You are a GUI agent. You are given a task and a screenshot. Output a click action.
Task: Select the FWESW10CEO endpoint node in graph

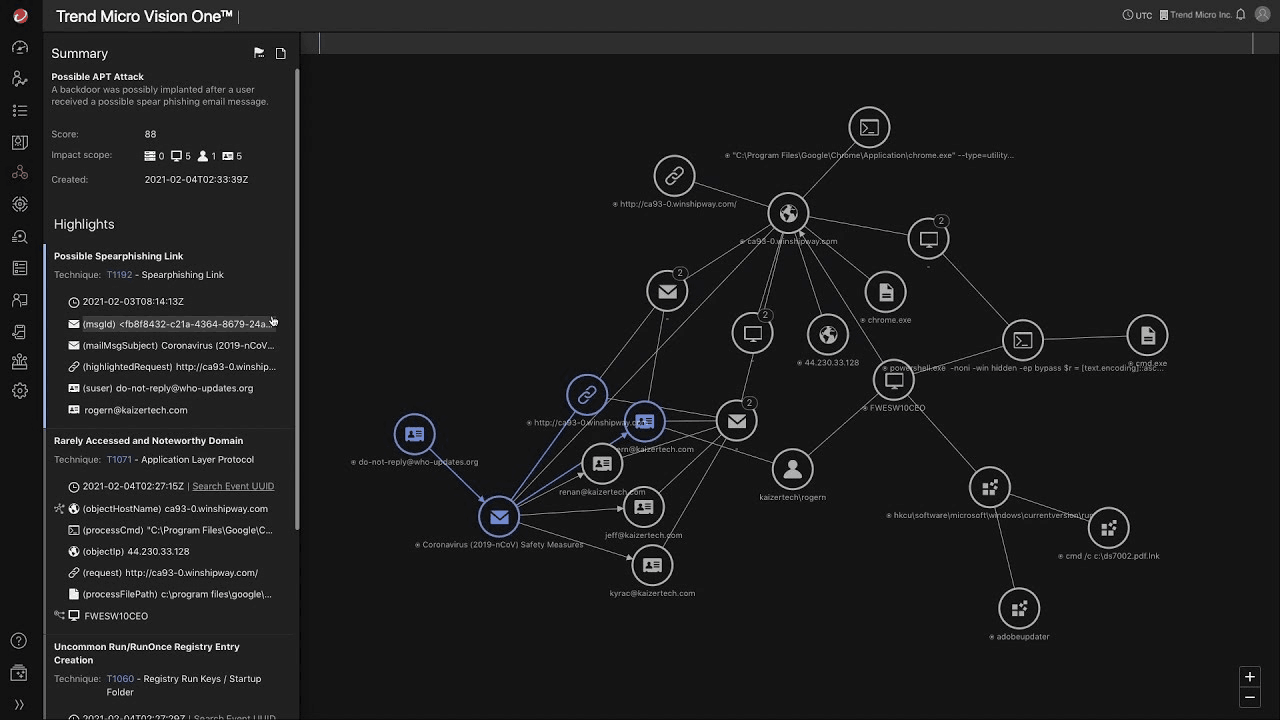tap(894, 380)
